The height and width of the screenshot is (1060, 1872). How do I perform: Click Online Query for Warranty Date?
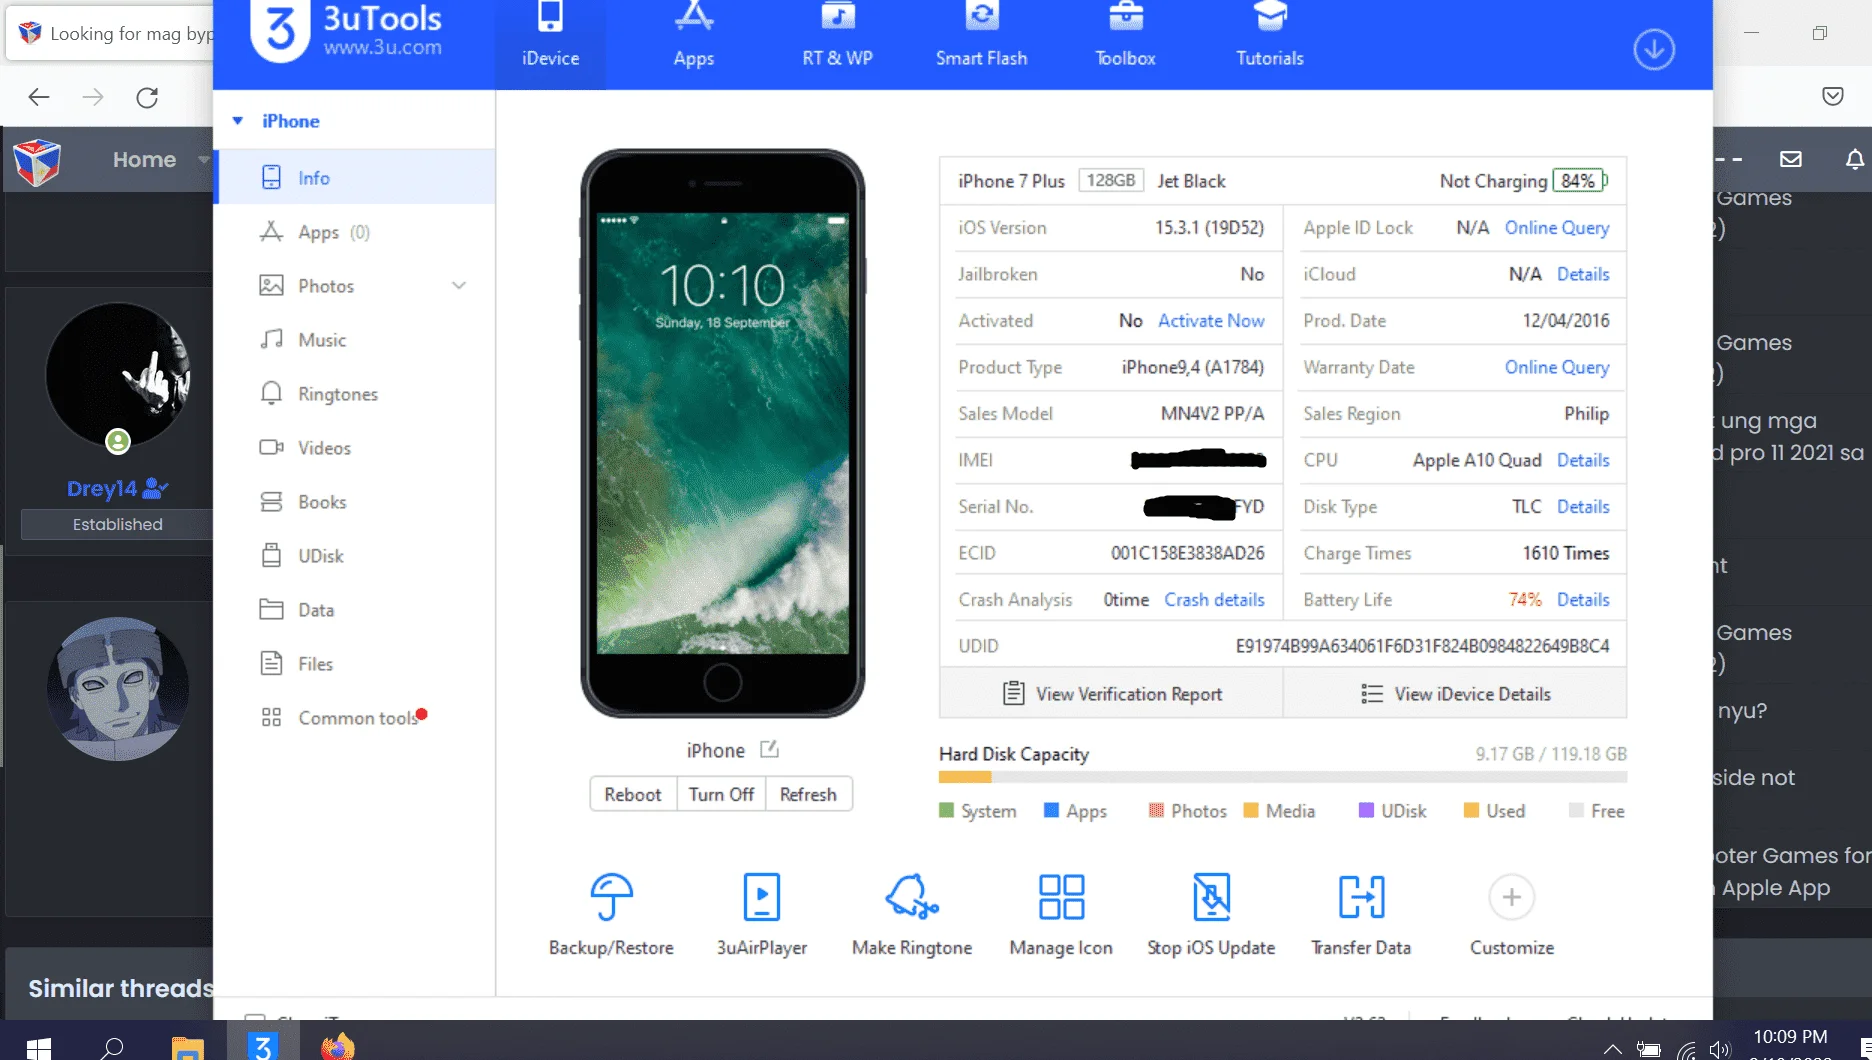click(x=1557, y=367)
